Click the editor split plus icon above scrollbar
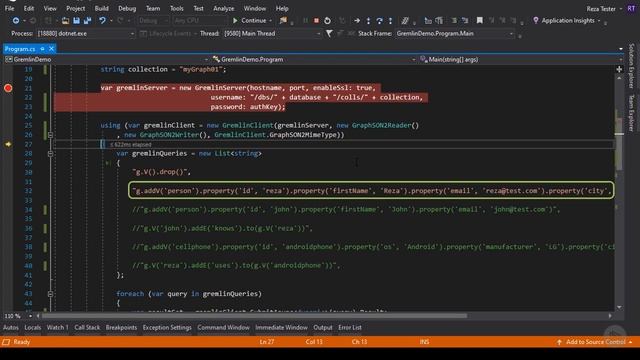Screen dimensions: 640x360 619,69
